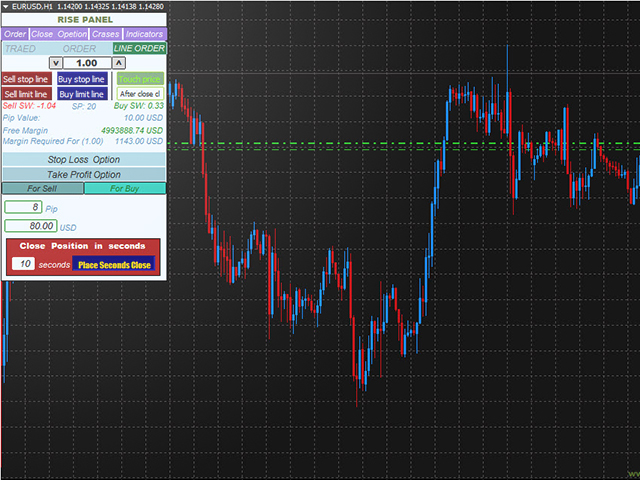Select the For Buy toggle
The height and width of the screenshot is (480, 640).
point(125,188)
